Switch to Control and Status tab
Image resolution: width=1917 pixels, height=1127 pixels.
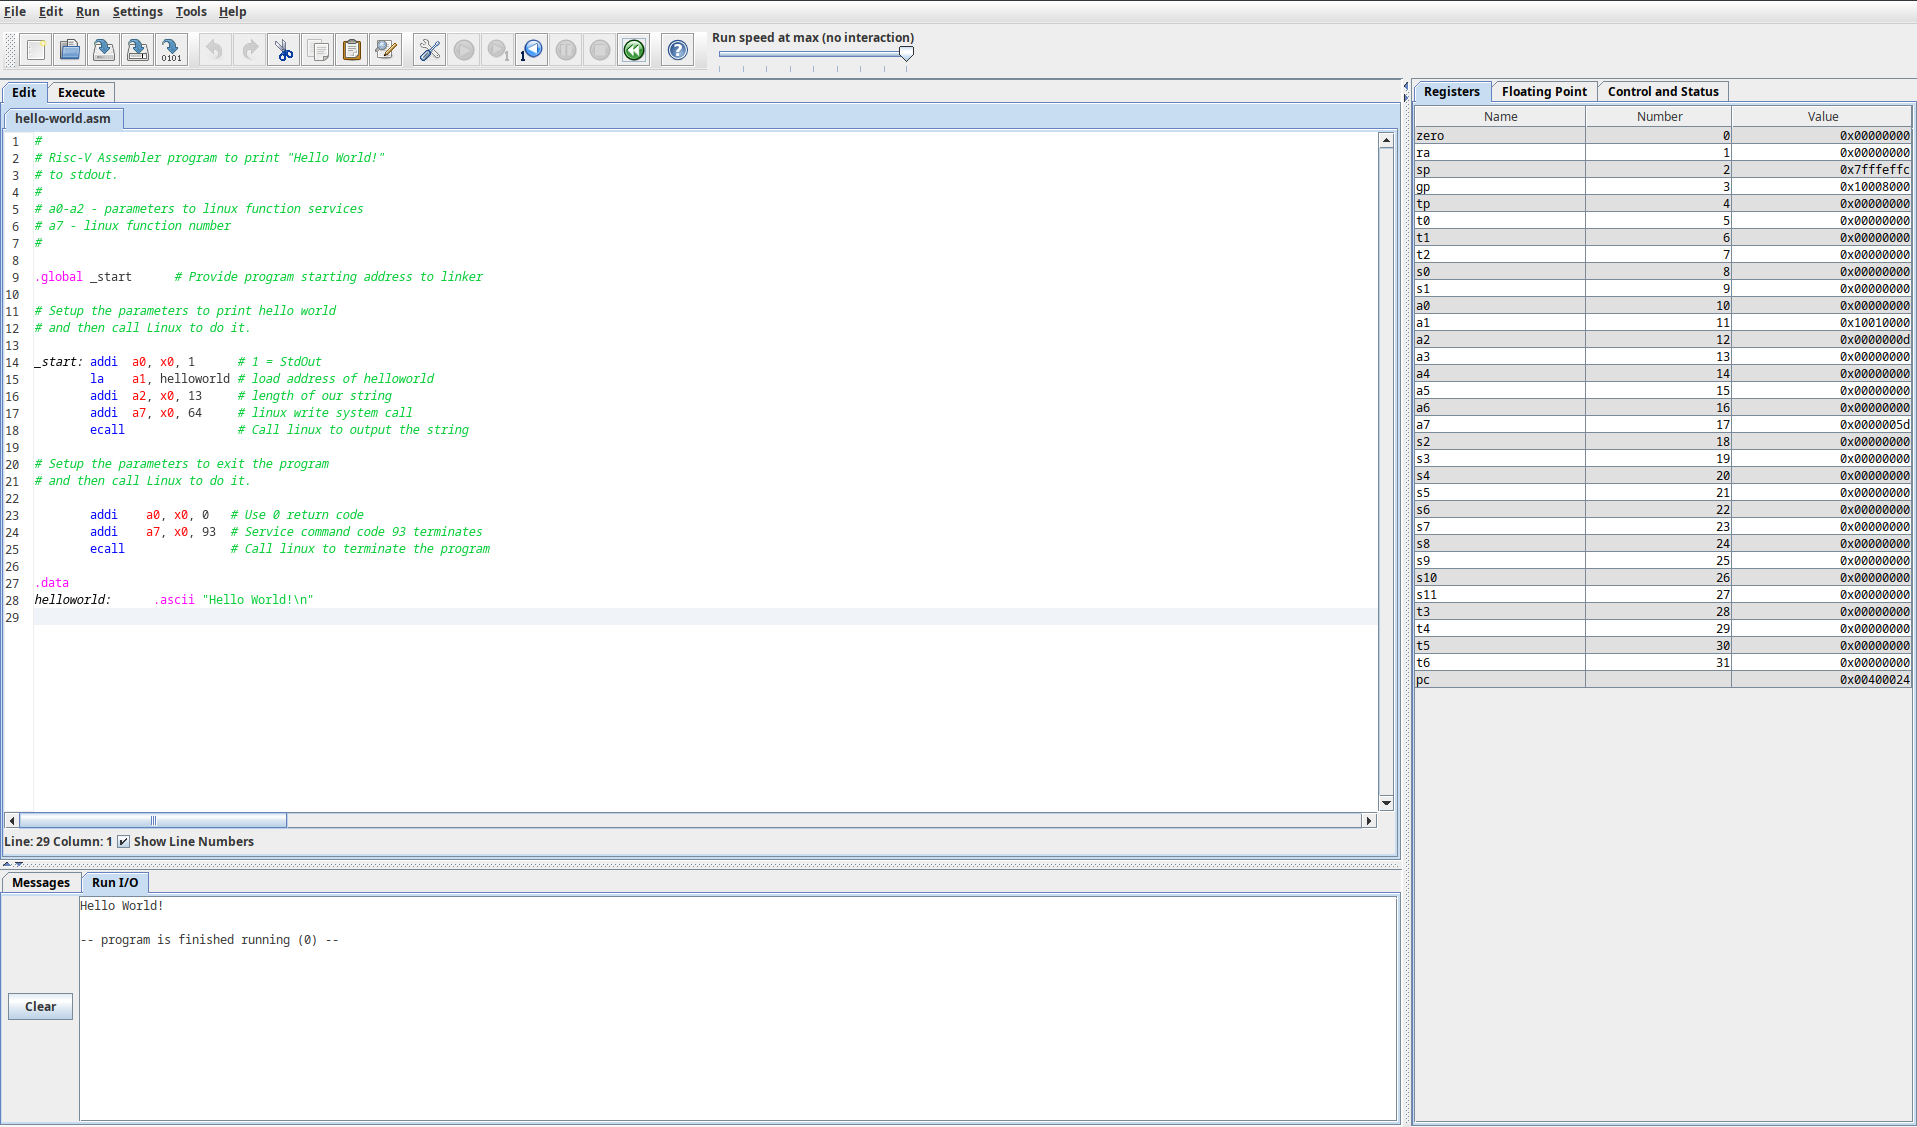[x=1663, y=91]
